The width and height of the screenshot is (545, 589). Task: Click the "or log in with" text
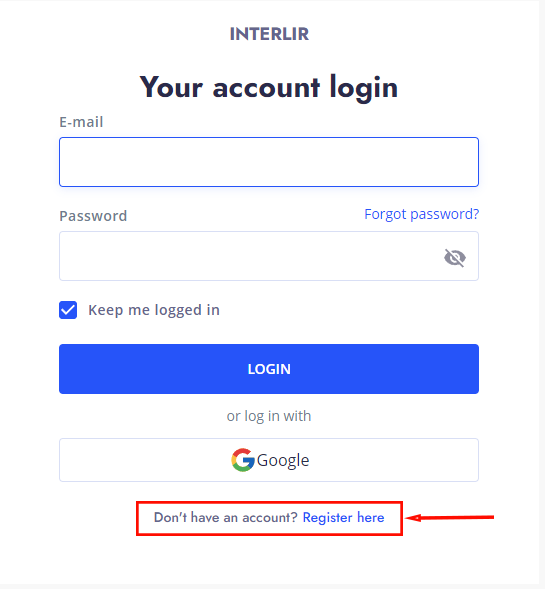(269, 416)
